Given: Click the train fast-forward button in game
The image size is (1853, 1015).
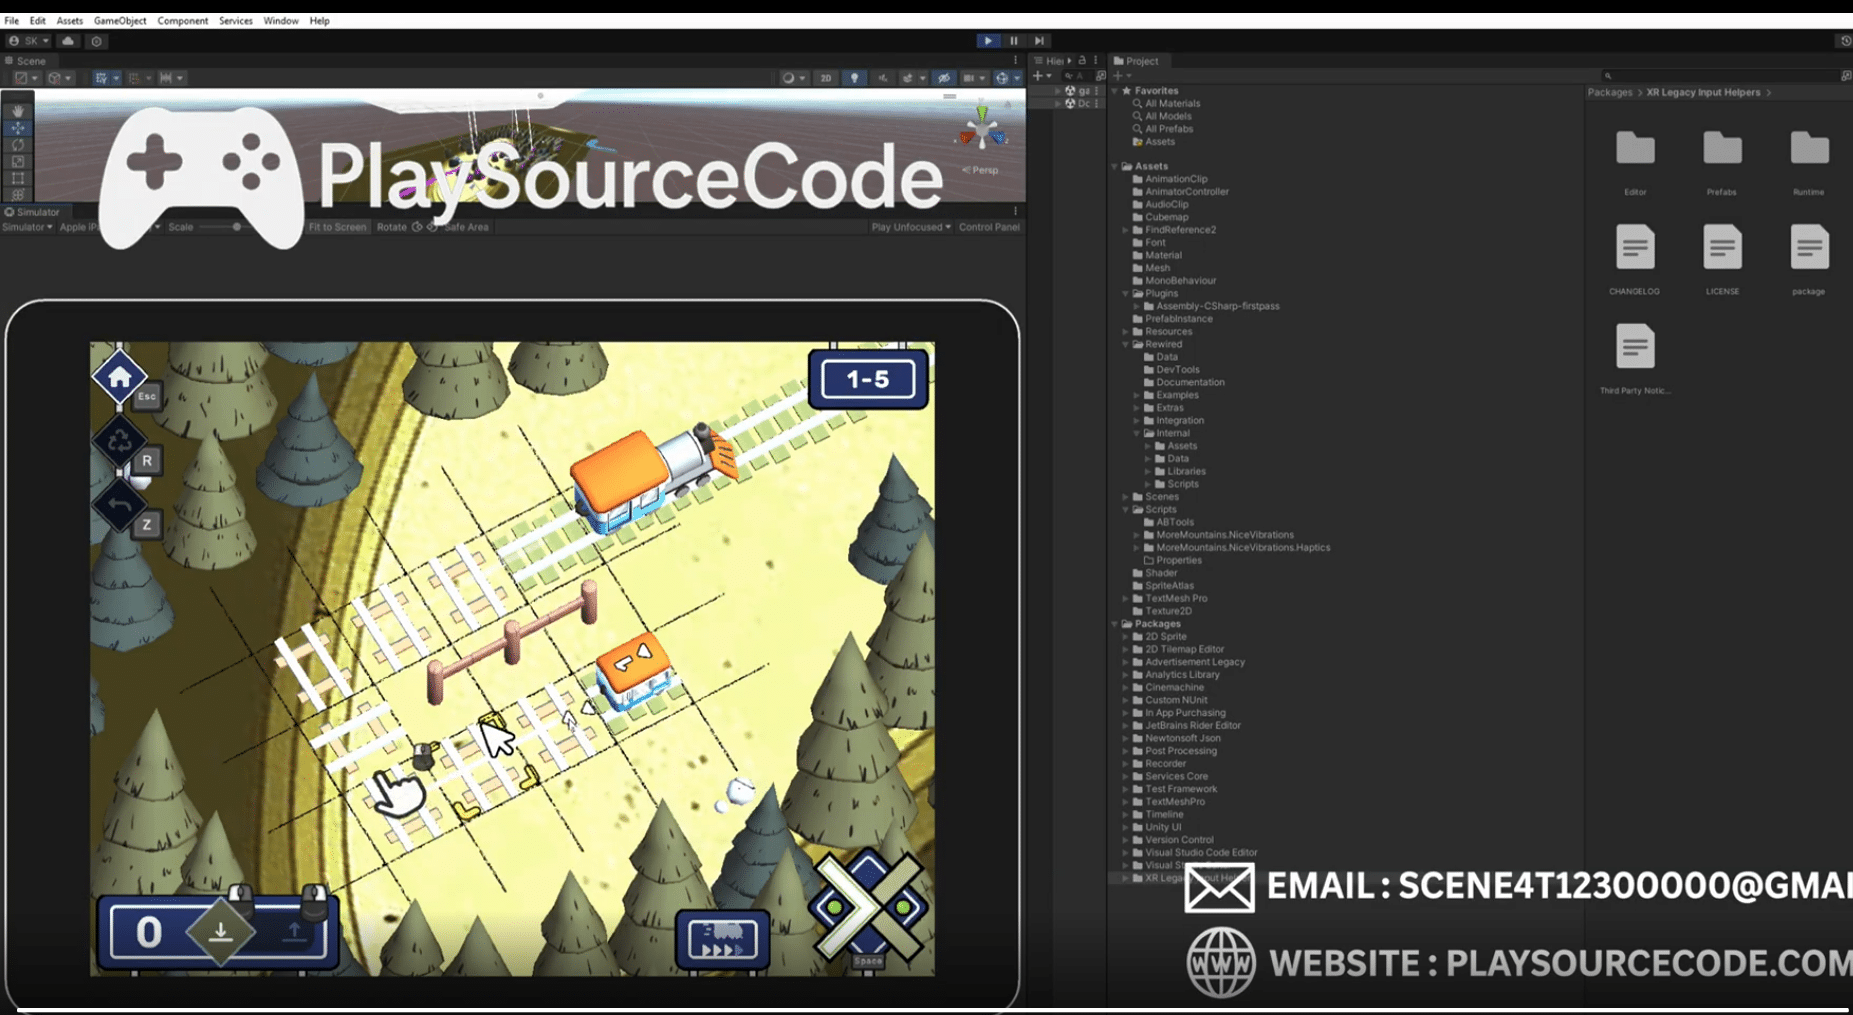Looking at the screenshot, I should (722, 939).
